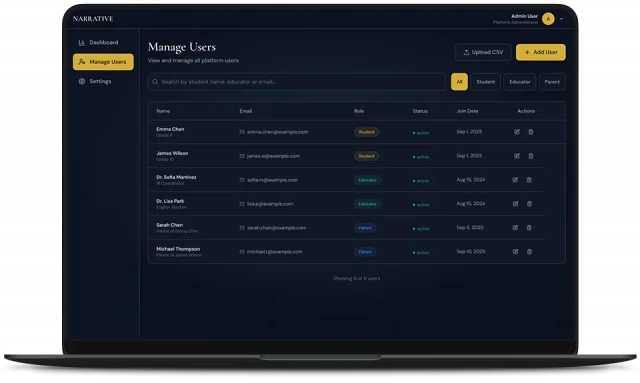Delete Dr. Lisa Park's account
The image size is (640, 383).
(529, 204)
